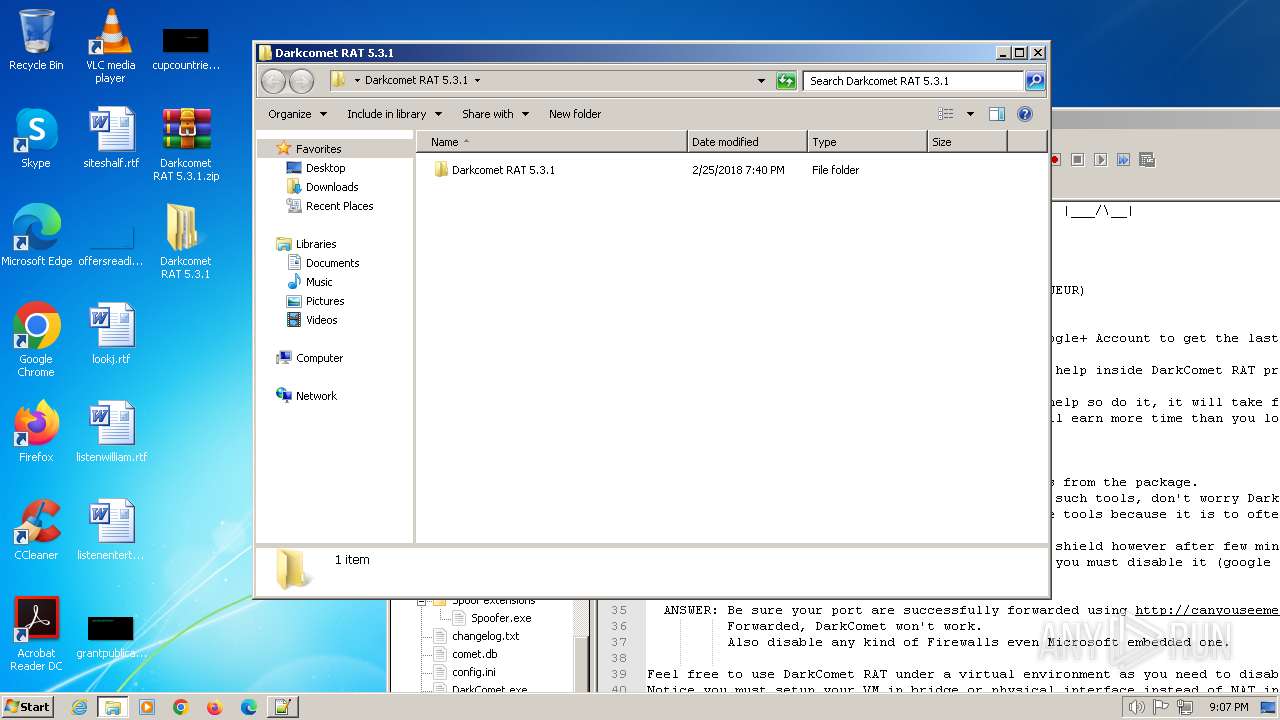This screenshot has width=1280, height=720.
Task: Click save recorded macro icon
Action: click(x=1146, y=160)
